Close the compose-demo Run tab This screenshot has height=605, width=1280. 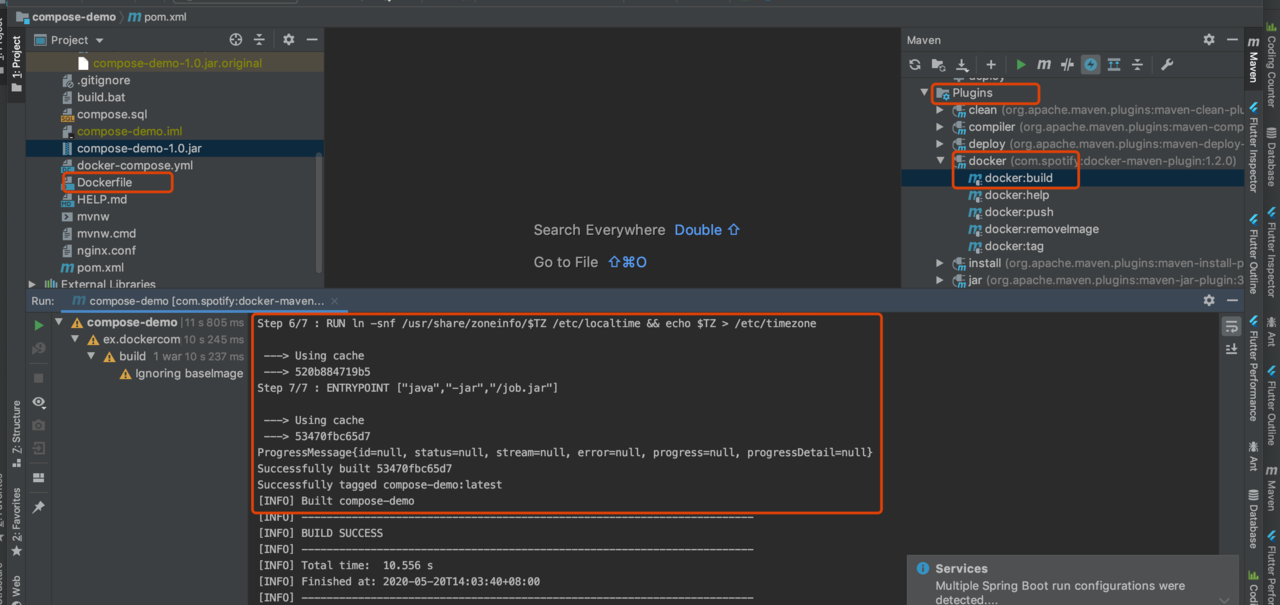334,300
